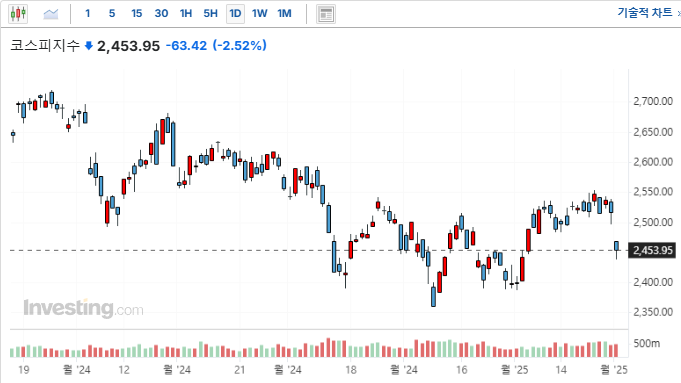The height and width of the screenshot is (383, 681).
Task: Open the chart layout panel icon
Action: 326,14
